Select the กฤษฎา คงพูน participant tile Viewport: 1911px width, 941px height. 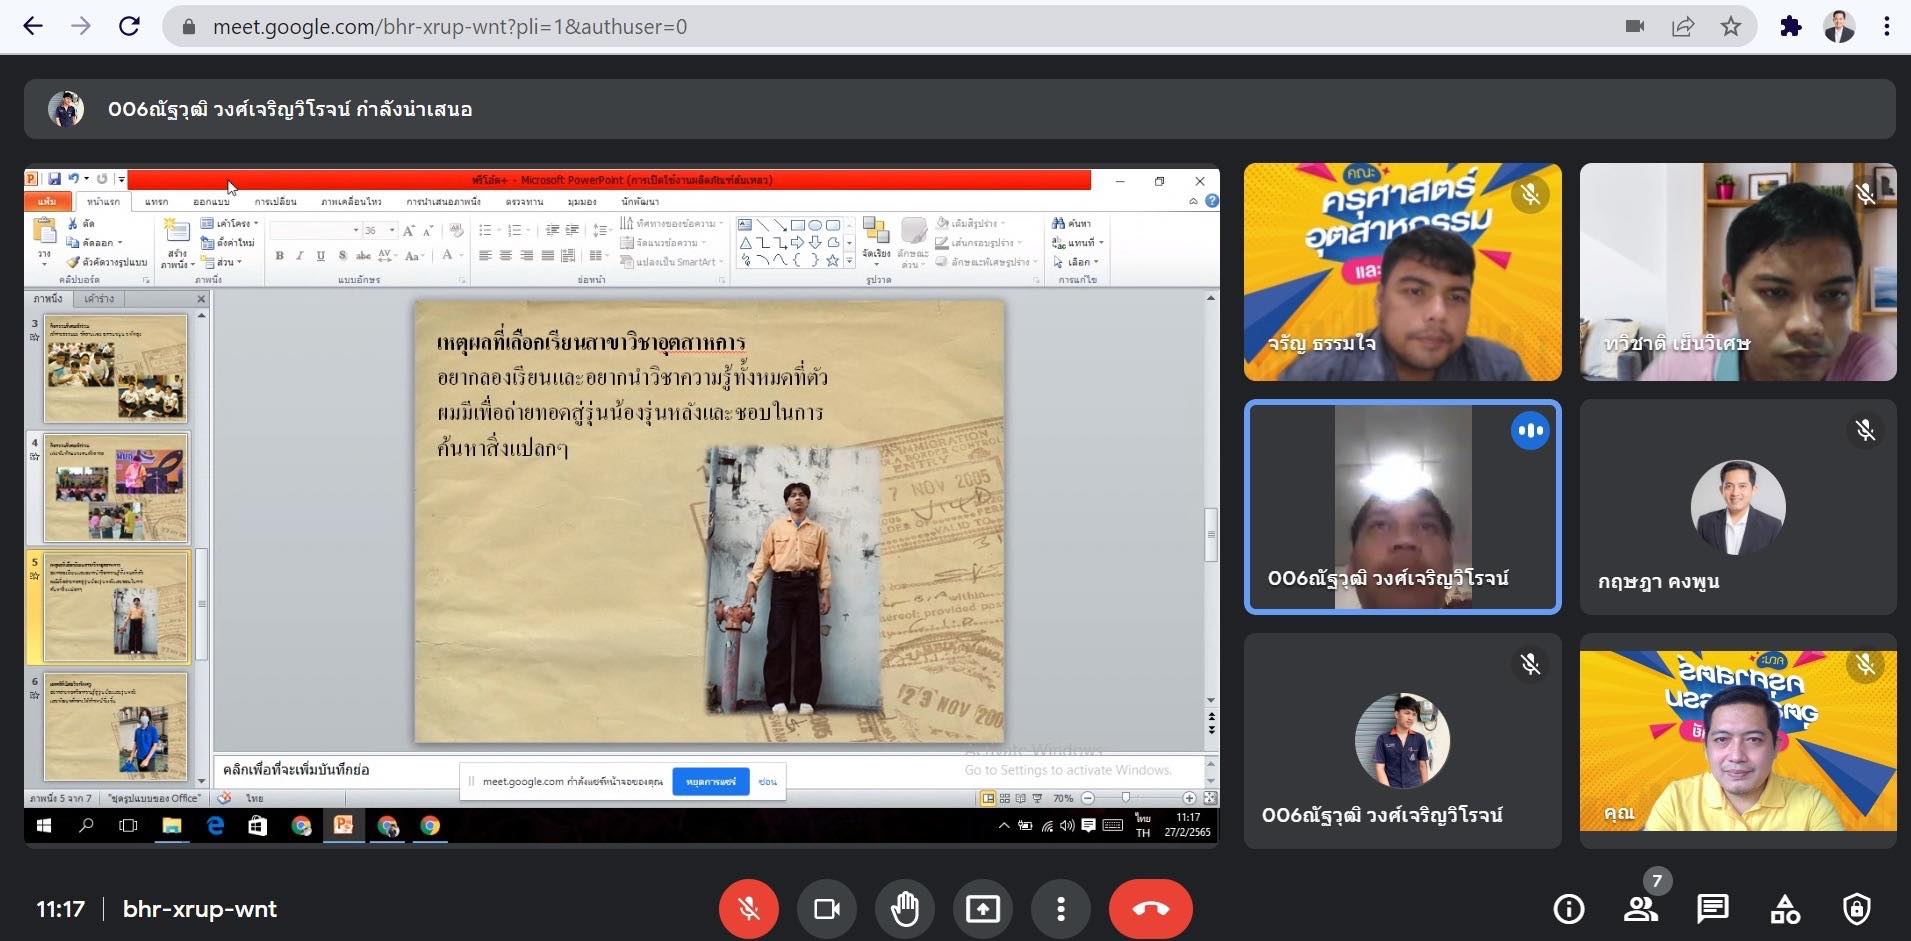pyautogui.click(x=1738, y=507)
